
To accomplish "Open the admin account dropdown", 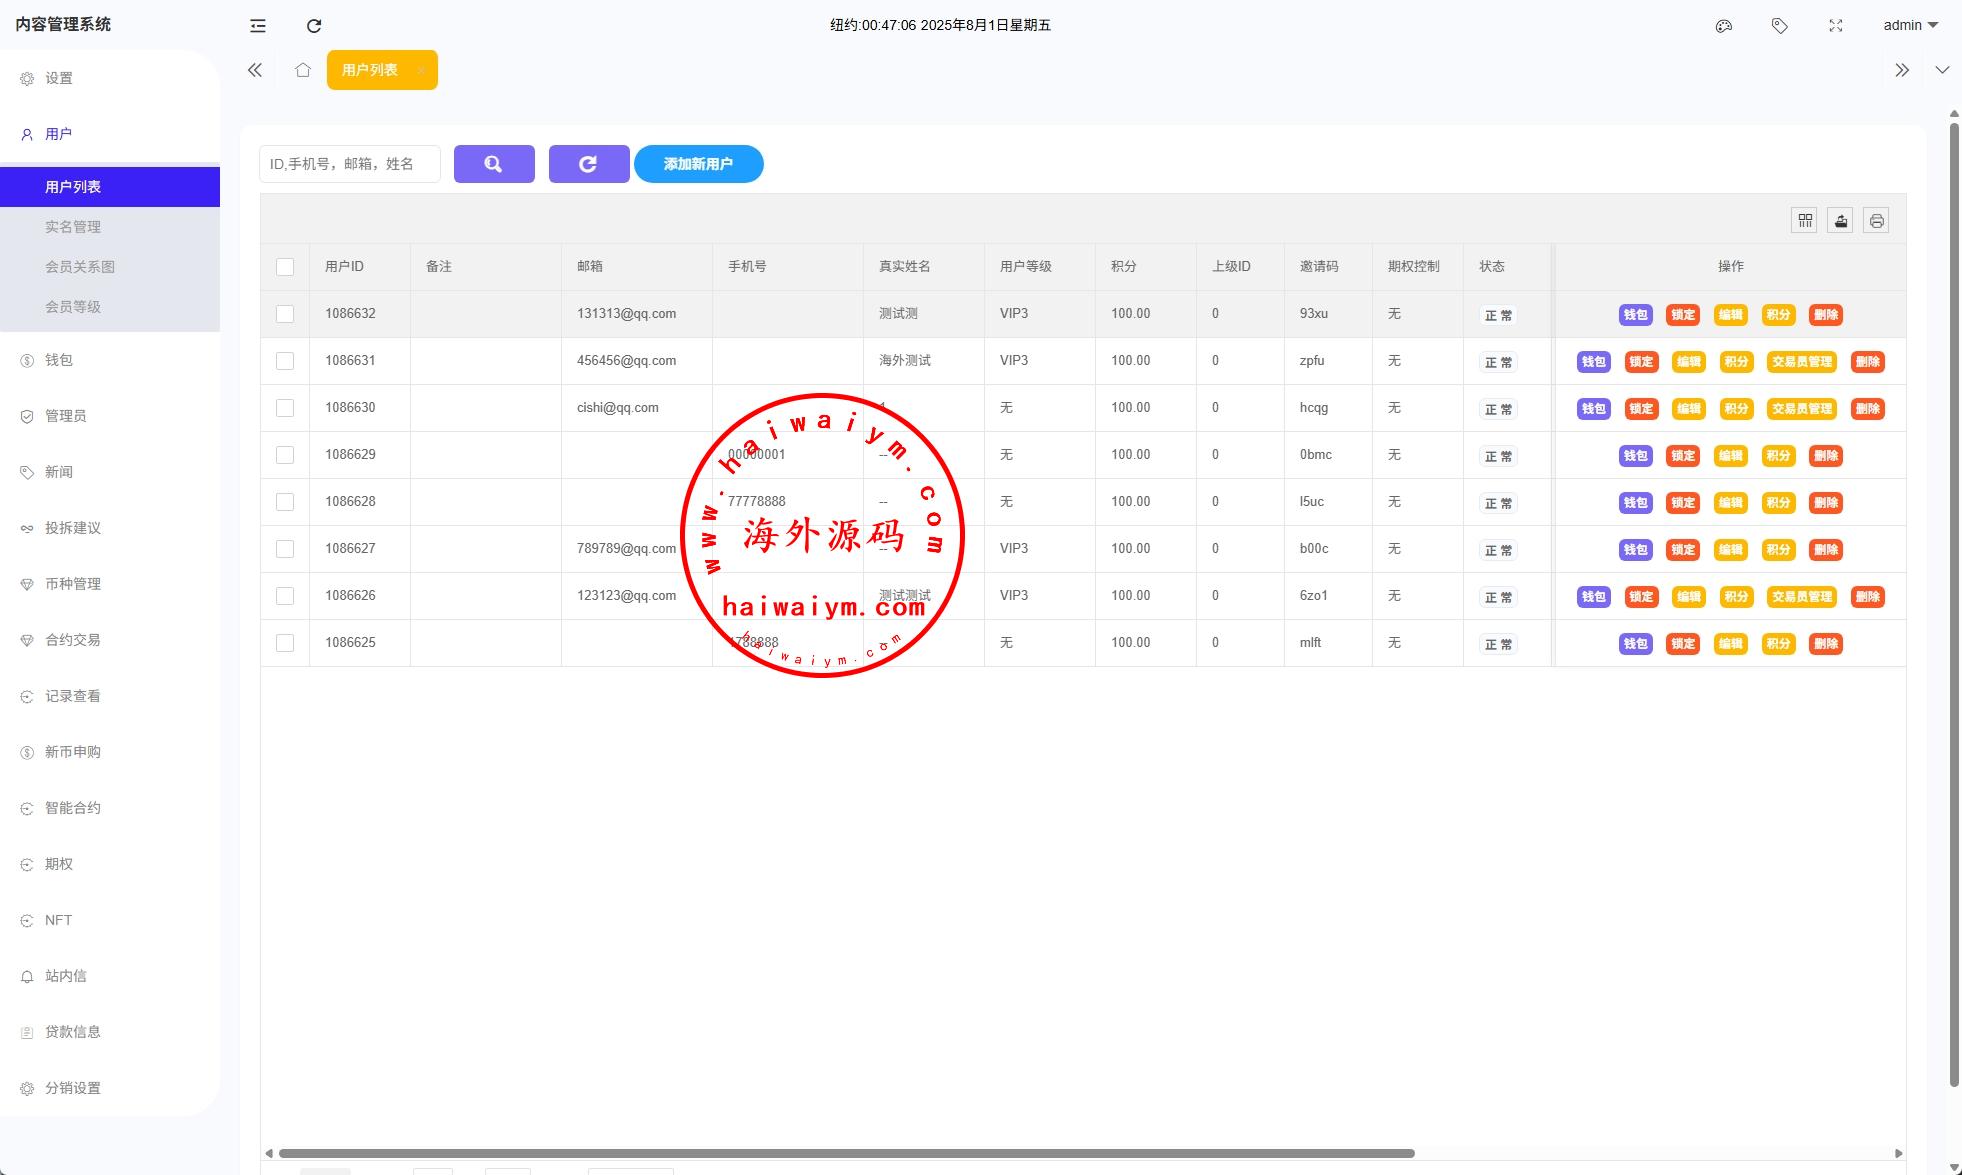I will [x=1910, y=26].
